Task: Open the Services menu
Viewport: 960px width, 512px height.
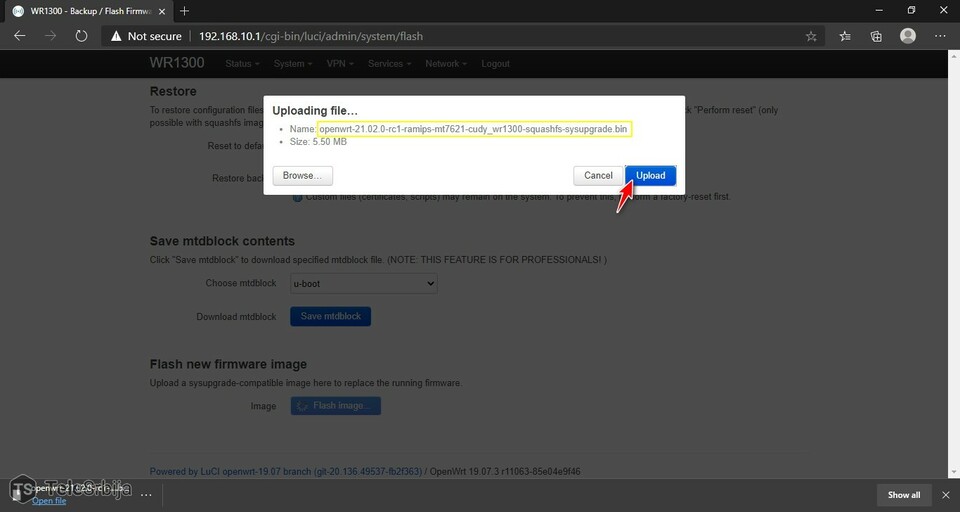Action: (x=389, y=64)
